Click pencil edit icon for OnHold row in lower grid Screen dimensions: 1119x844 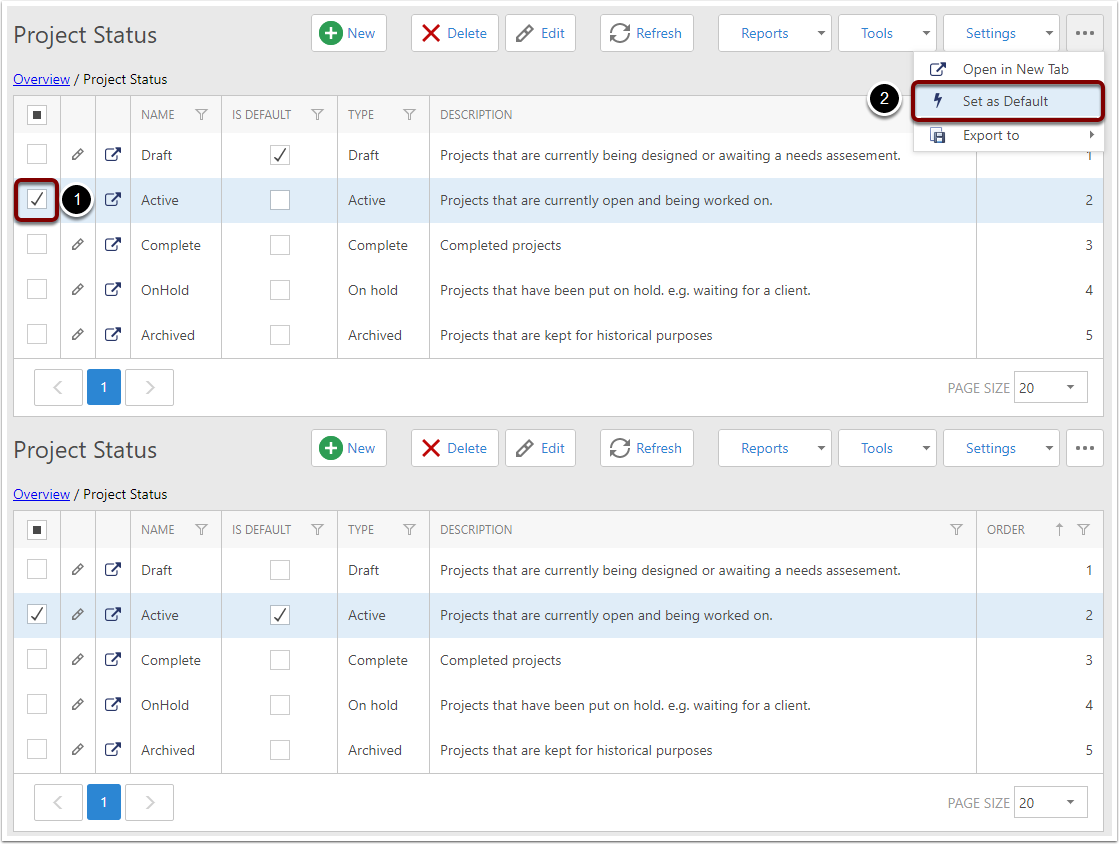pyautogui.click(x=77, y=705)
